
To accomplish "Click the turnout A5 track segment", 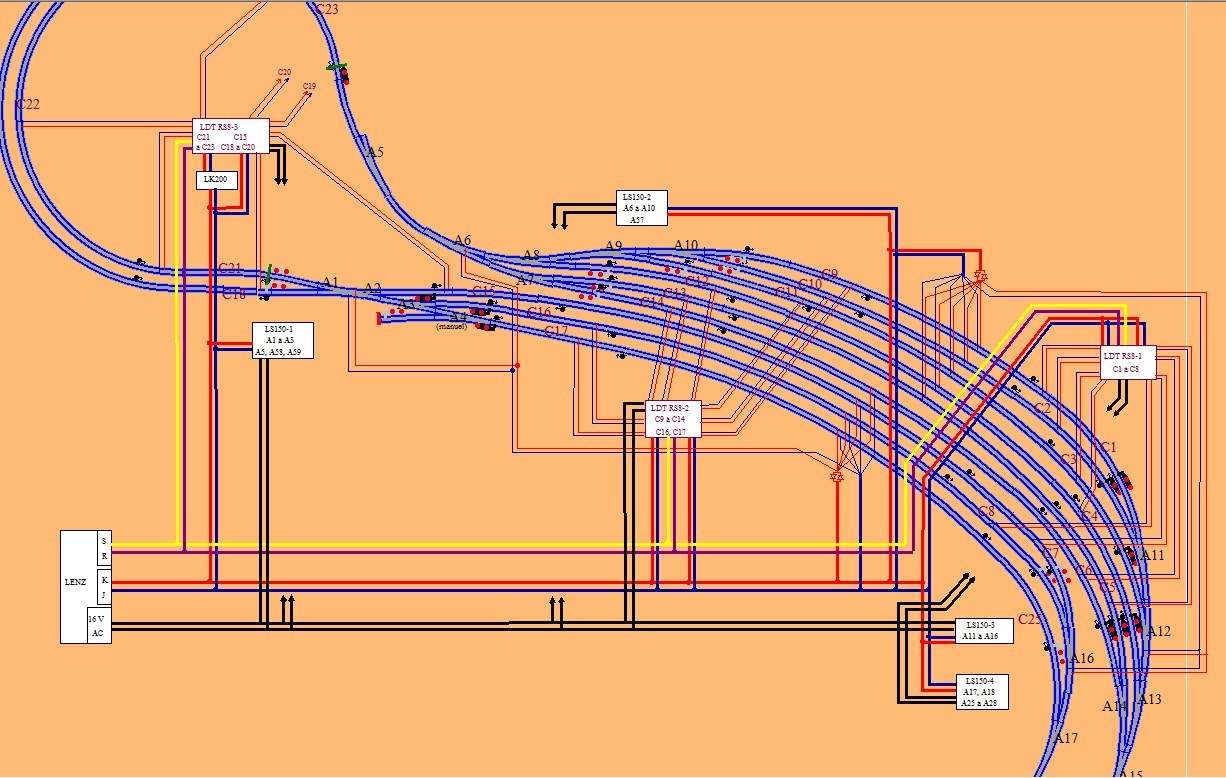I will [x=374, y=153].
